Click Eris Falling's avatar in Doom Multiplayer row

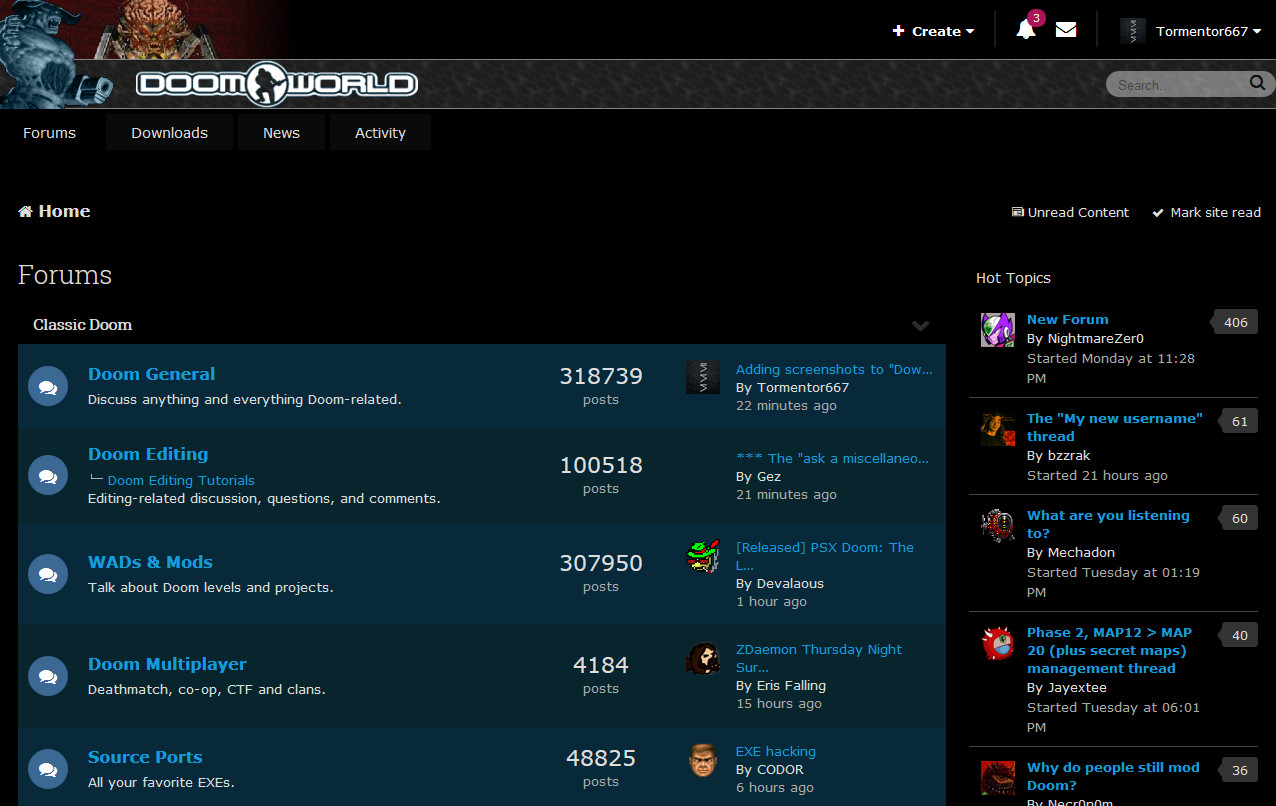pyautogui.click(x=703, y=658)
